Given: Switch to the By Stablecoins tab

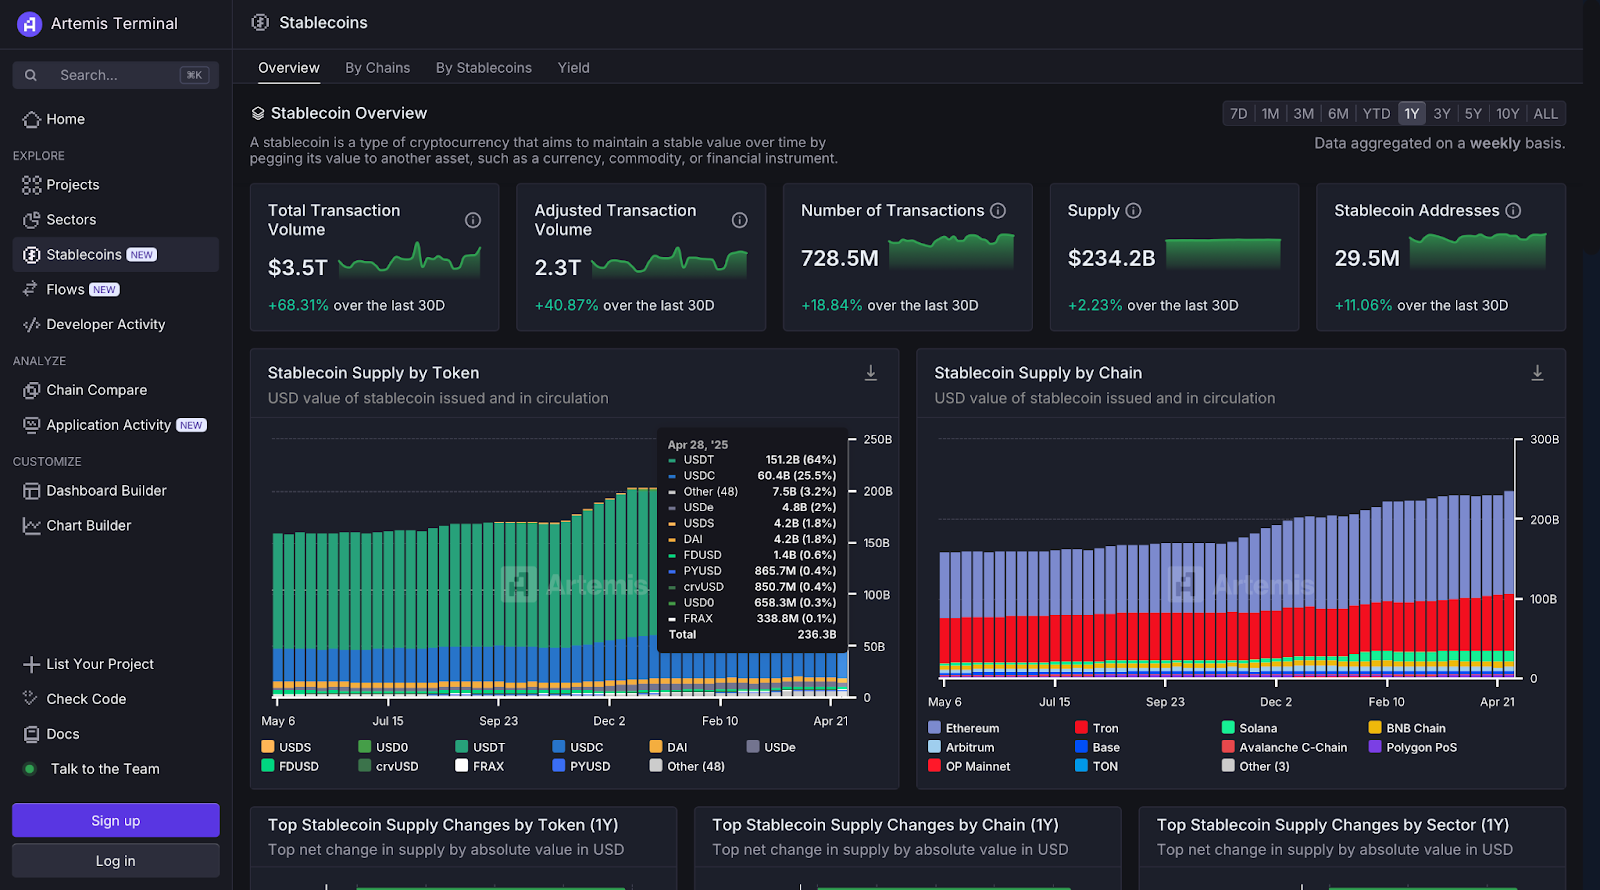Looking at the screenshot, I should coord(484,68).
